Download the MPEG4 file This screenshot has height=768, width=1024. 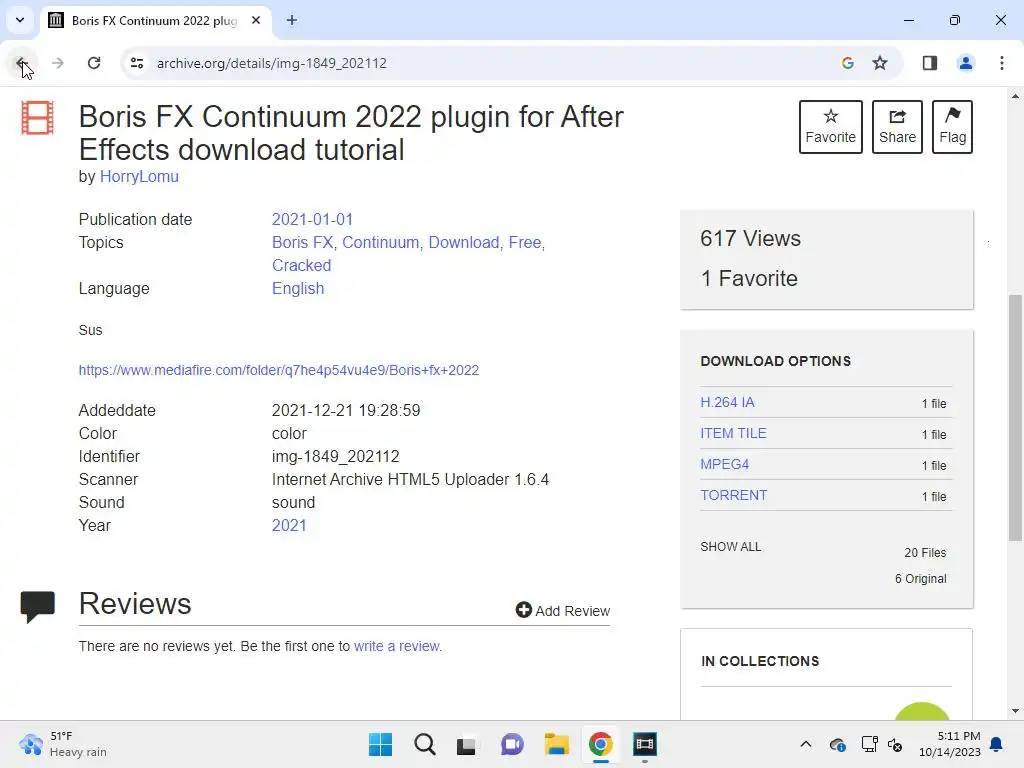(724, 464)
